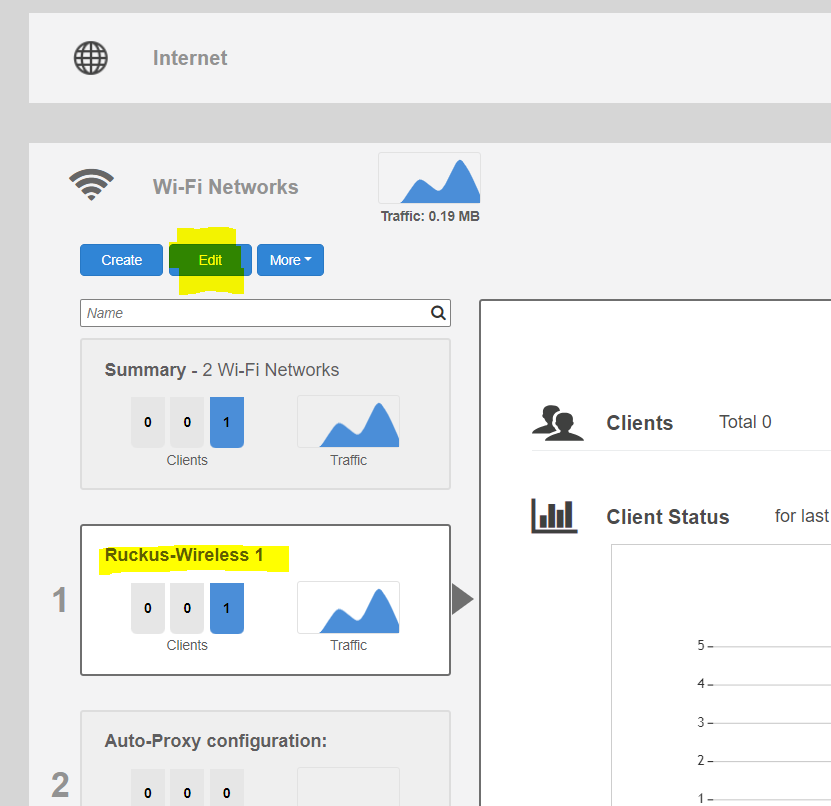Click the Wi-Fi Networks section heading
The width and height of the screenshot is (831, 806).
click(225, 187)
